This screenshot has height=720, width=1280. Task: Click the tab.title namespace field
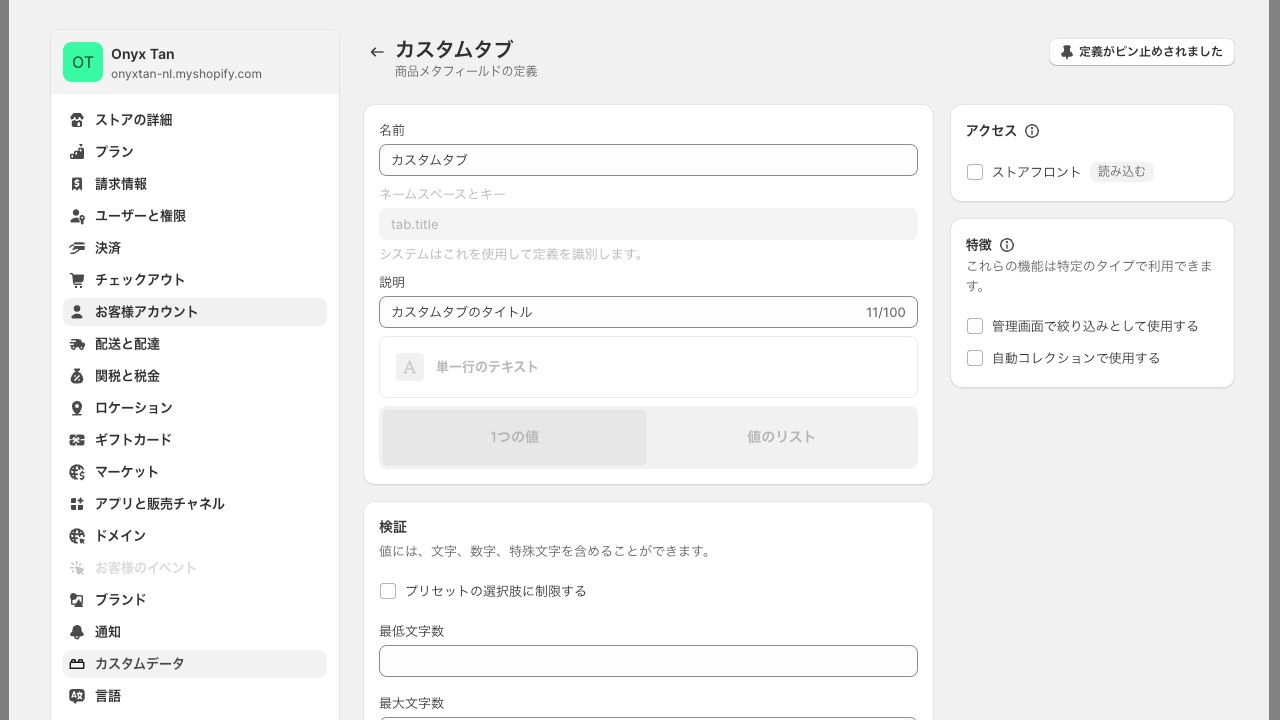coord(648,224)
